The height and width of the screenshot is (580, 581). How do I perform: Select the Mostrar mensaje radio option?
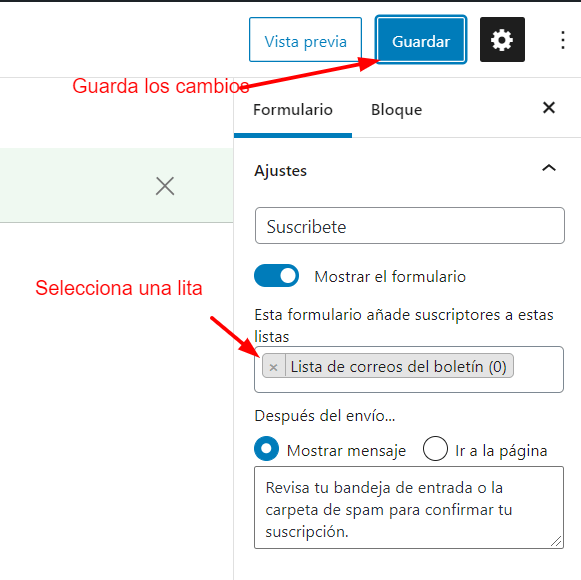click(266, 449)
